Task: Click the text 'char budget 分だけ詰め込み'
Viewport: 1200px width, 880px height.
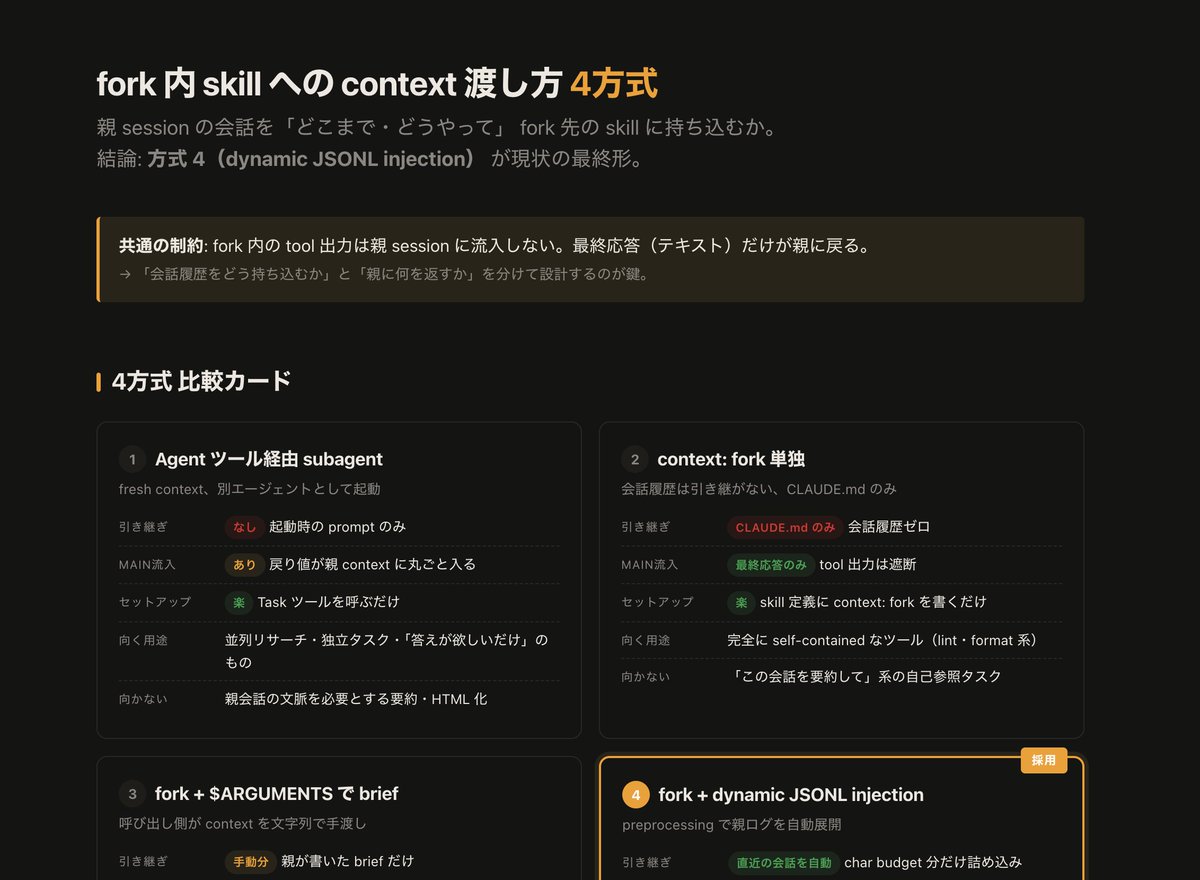Action: point(933,863)
